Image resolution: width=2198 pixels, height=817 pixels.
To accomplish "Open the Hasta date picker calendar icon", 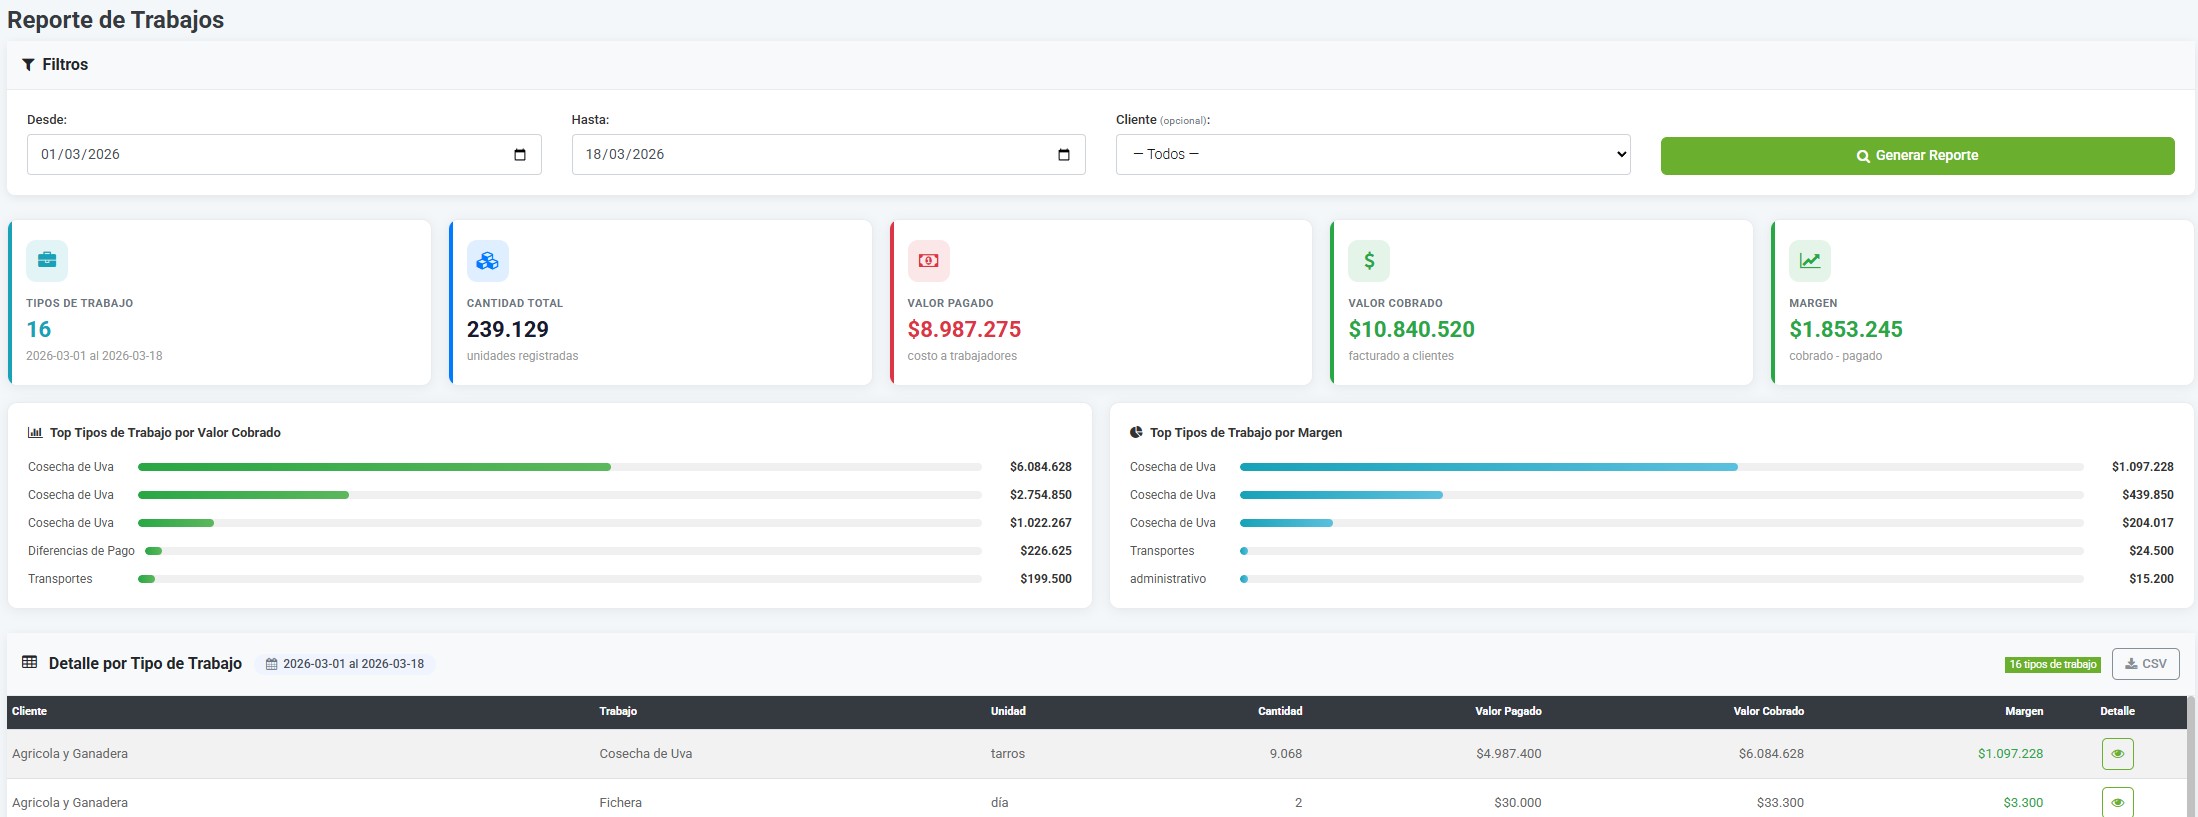I will click(1064, 155).
